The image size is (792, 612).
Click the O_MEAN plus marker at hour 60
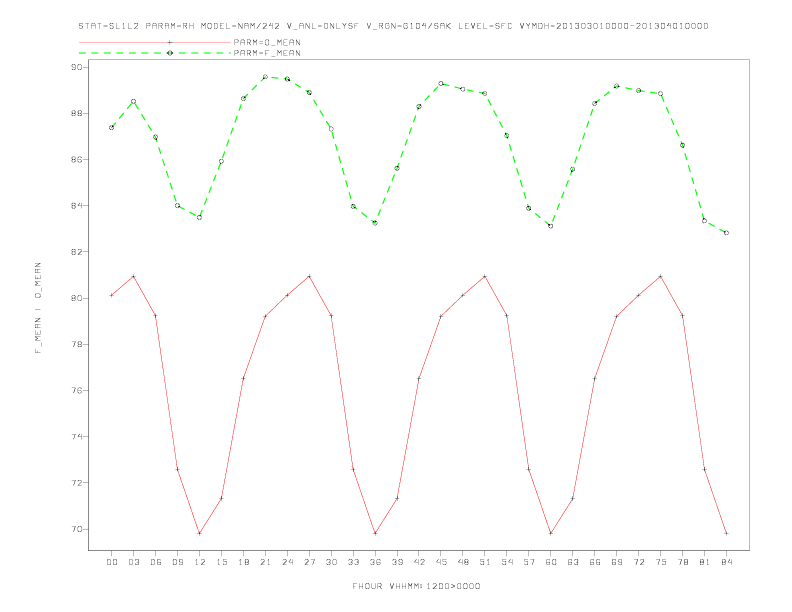[x=551, y=533]
